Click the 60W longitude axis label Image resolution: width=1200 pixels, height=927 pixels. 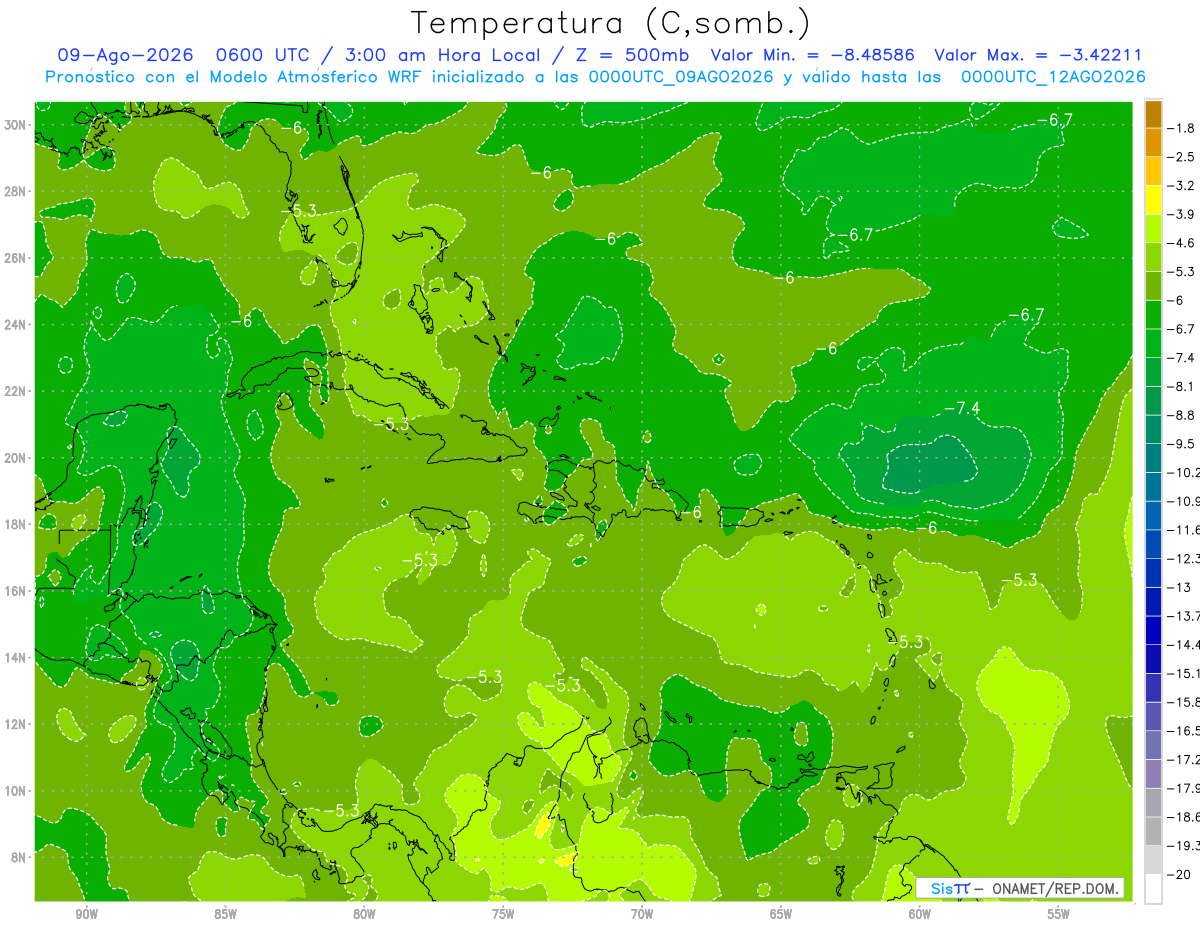click(x=919, y=914)
